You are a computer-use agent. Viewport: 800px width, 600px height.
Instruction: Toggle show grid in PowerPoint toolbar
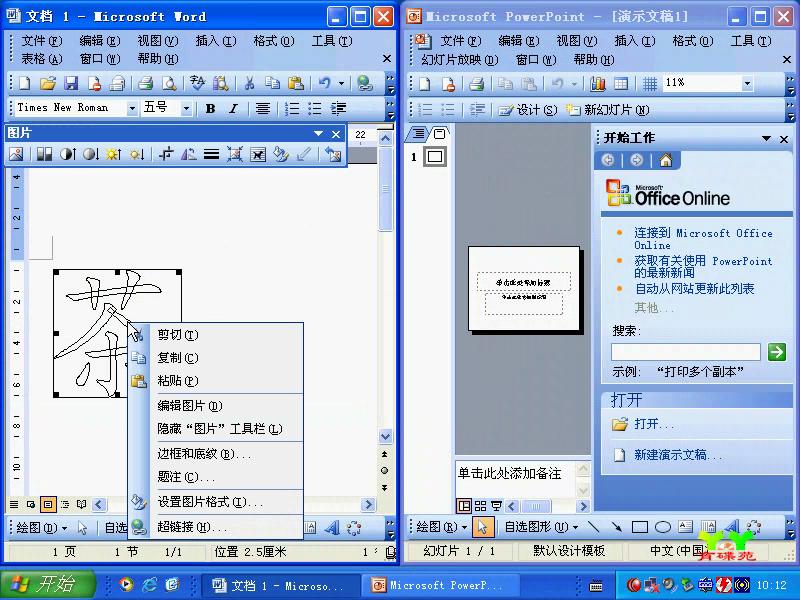649,84
